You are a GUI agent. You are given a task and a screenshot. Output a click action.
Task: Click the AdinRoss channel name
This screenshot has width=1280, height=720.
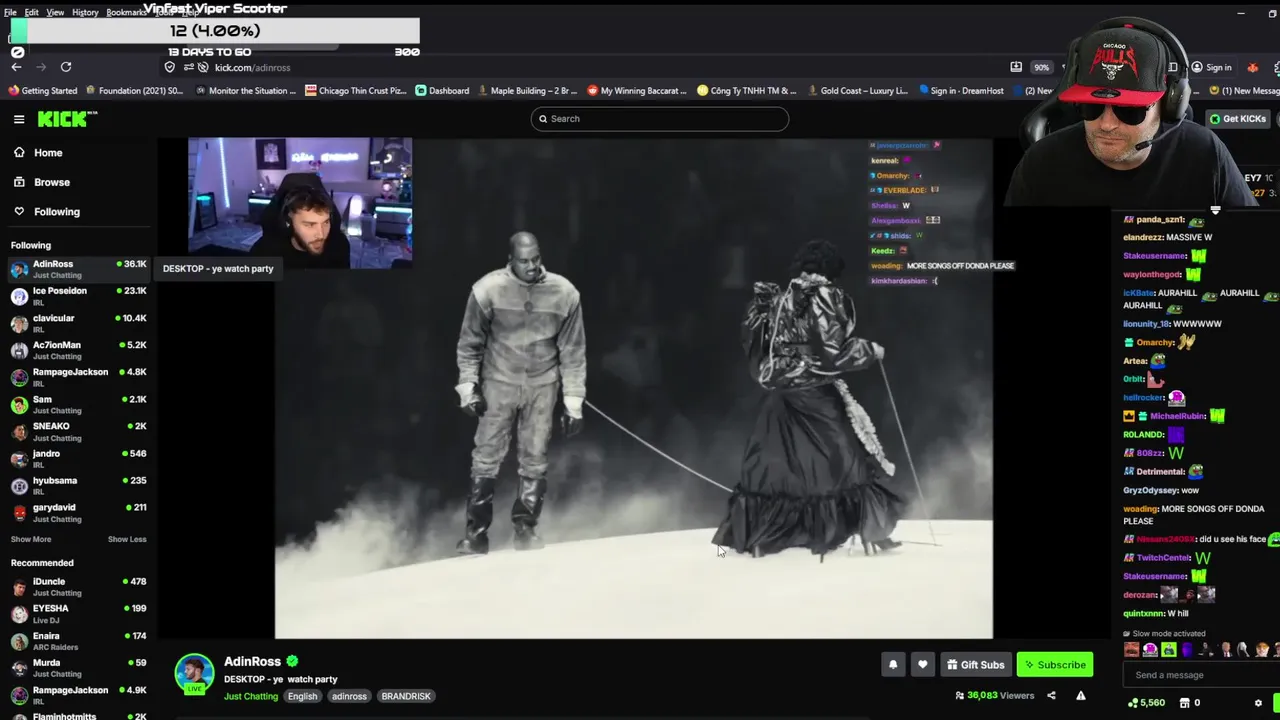coord(252,662)
